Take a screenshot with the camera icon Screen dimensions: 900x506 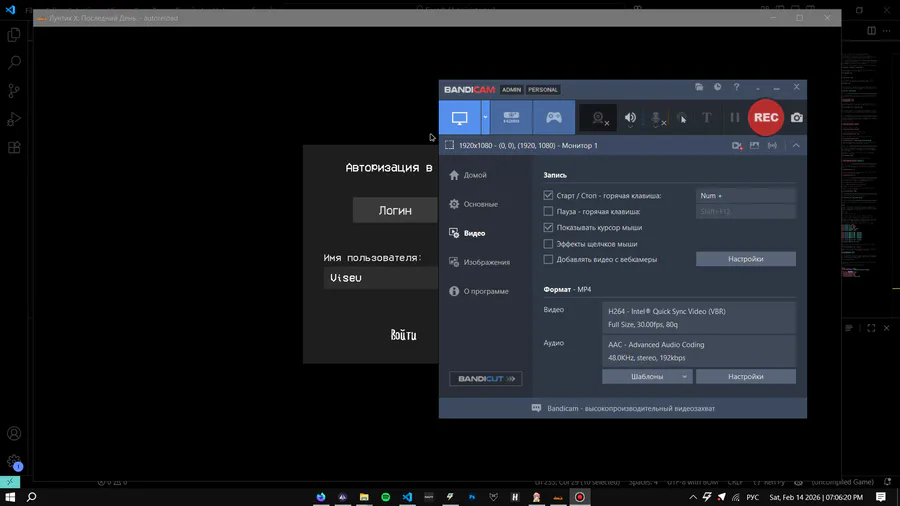click(797, 118)
